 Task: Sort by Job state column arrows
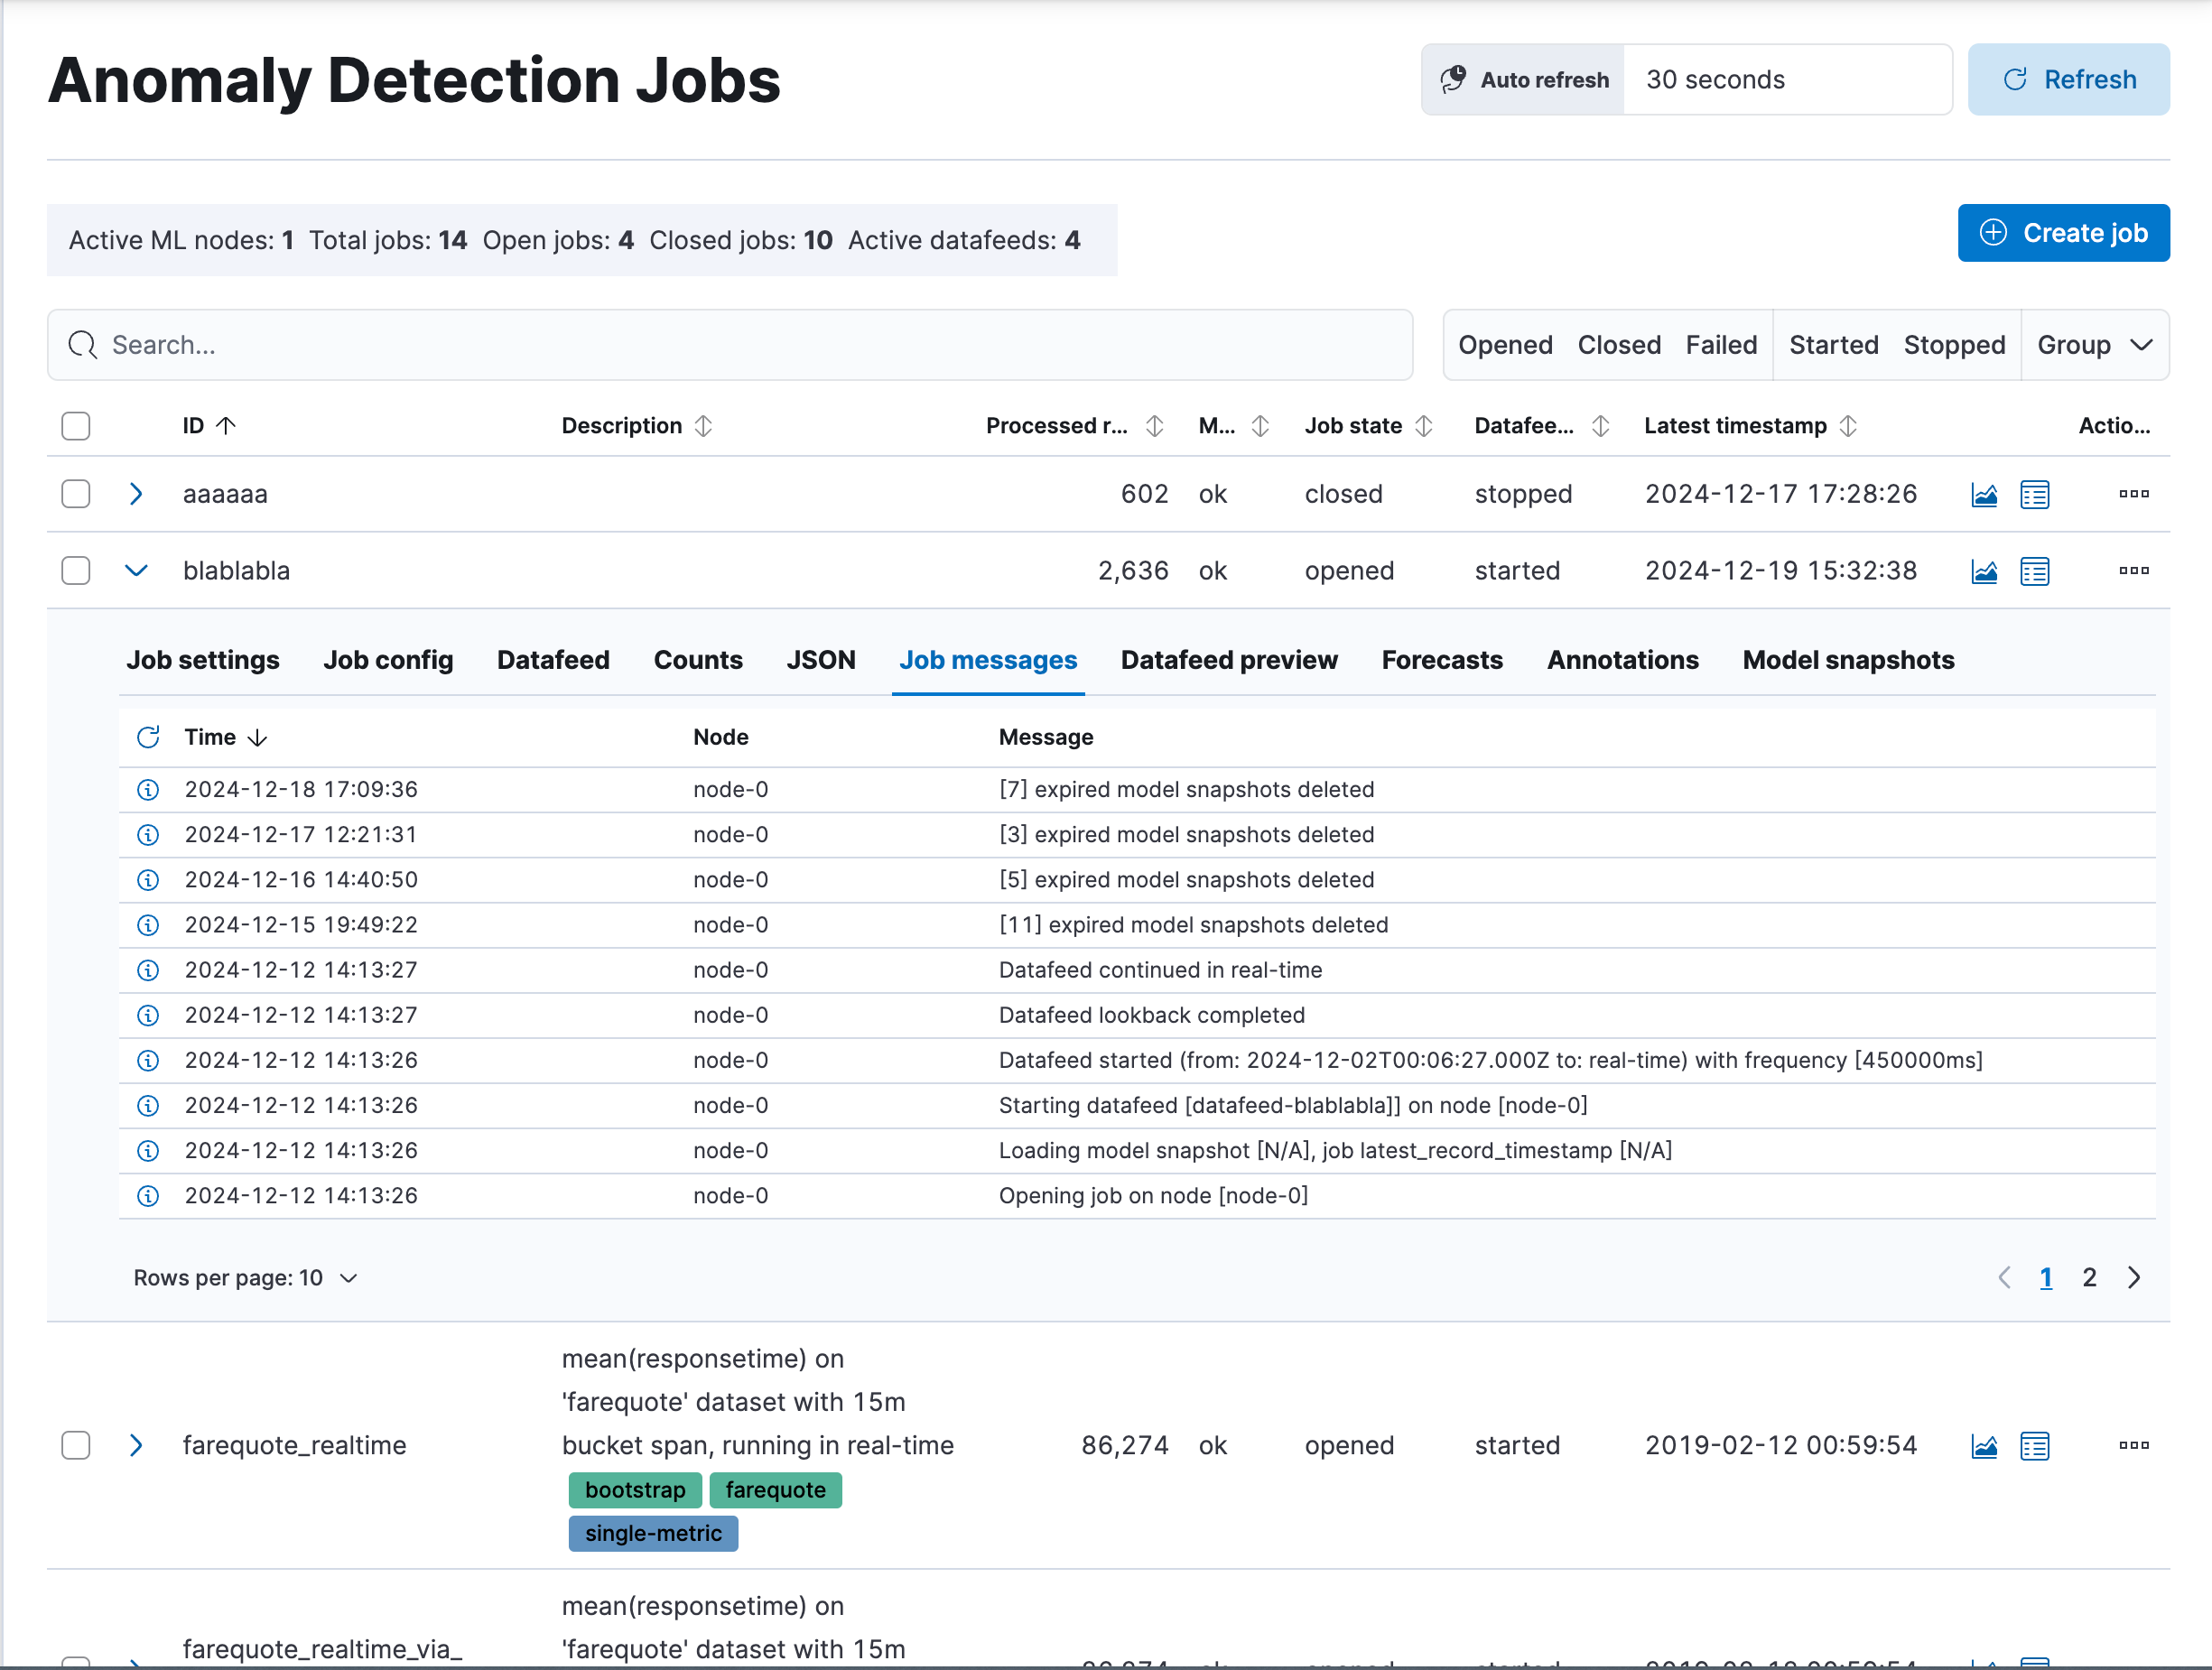click(x=1424, y=426)
